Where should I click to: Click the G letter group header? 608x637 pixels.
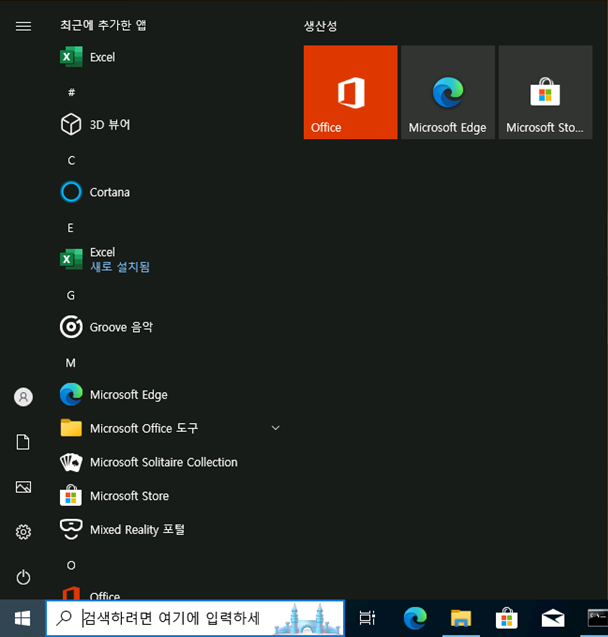tap(71, 295)
